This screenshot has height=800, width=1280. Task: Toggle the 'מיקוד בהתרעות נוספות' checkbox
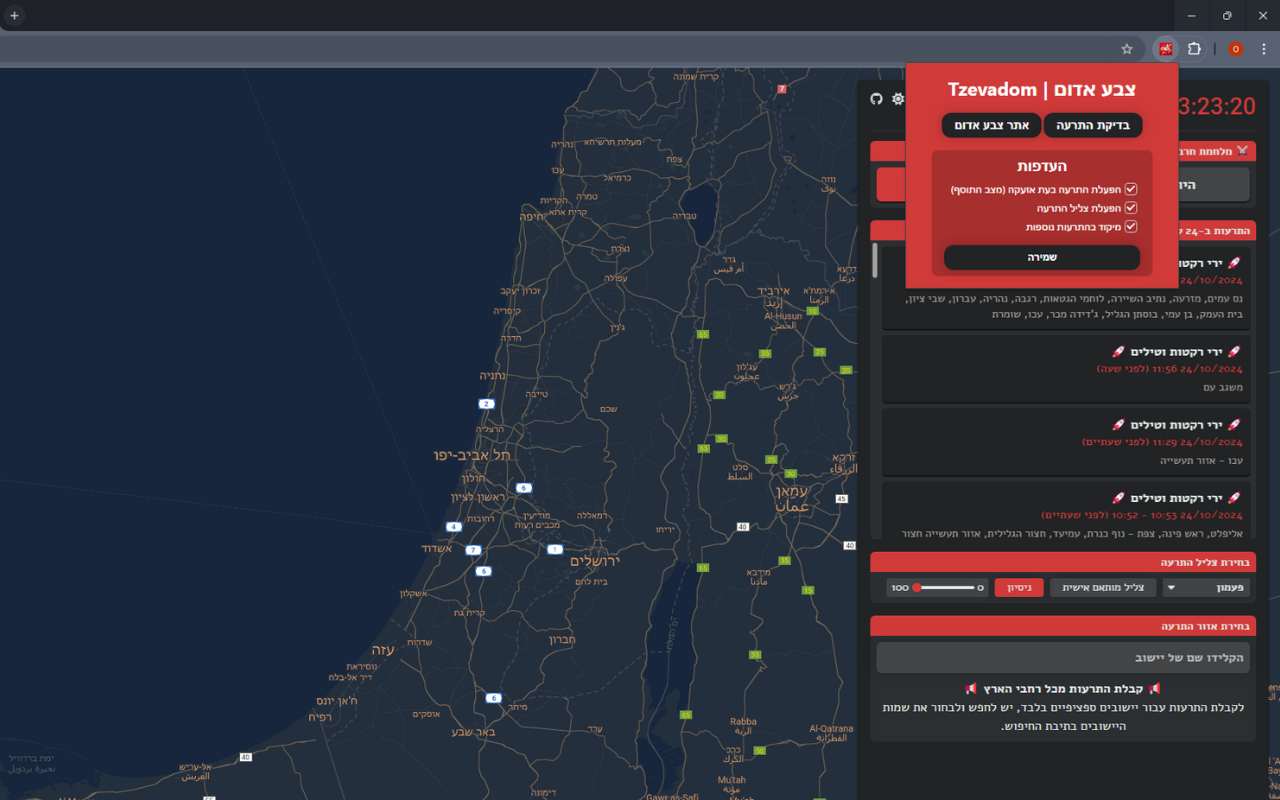point(1131,227)
